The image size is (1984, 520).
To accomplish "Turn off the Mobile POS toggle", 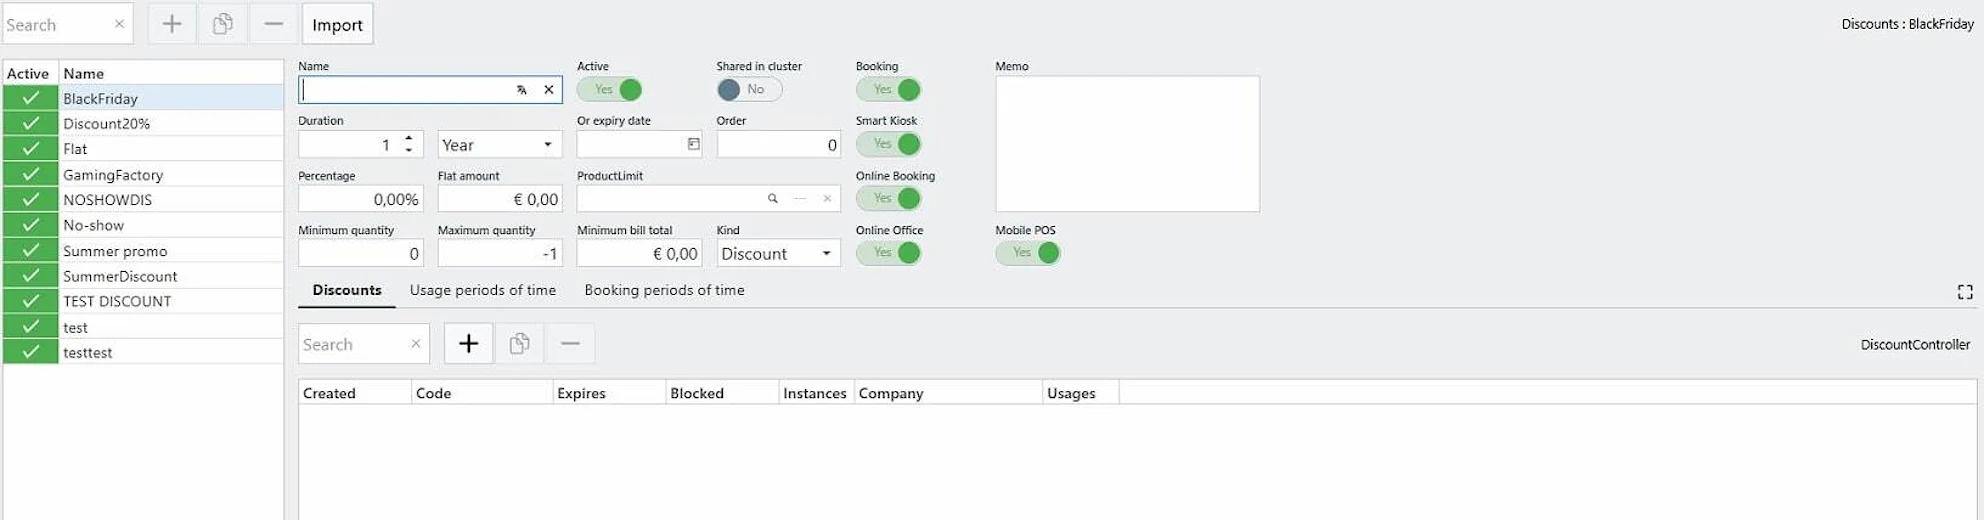I will [x=1028, y=253].
